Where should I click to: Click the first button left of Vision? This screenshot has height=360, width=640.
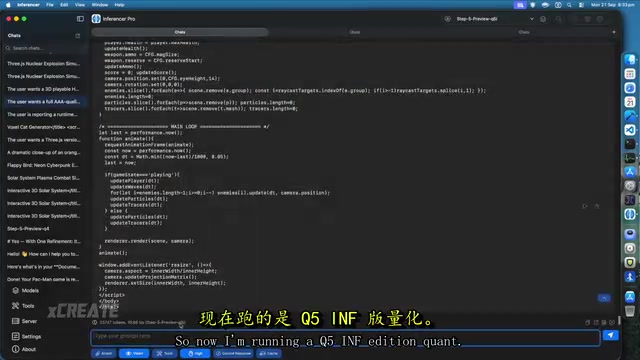pos(104,353)
